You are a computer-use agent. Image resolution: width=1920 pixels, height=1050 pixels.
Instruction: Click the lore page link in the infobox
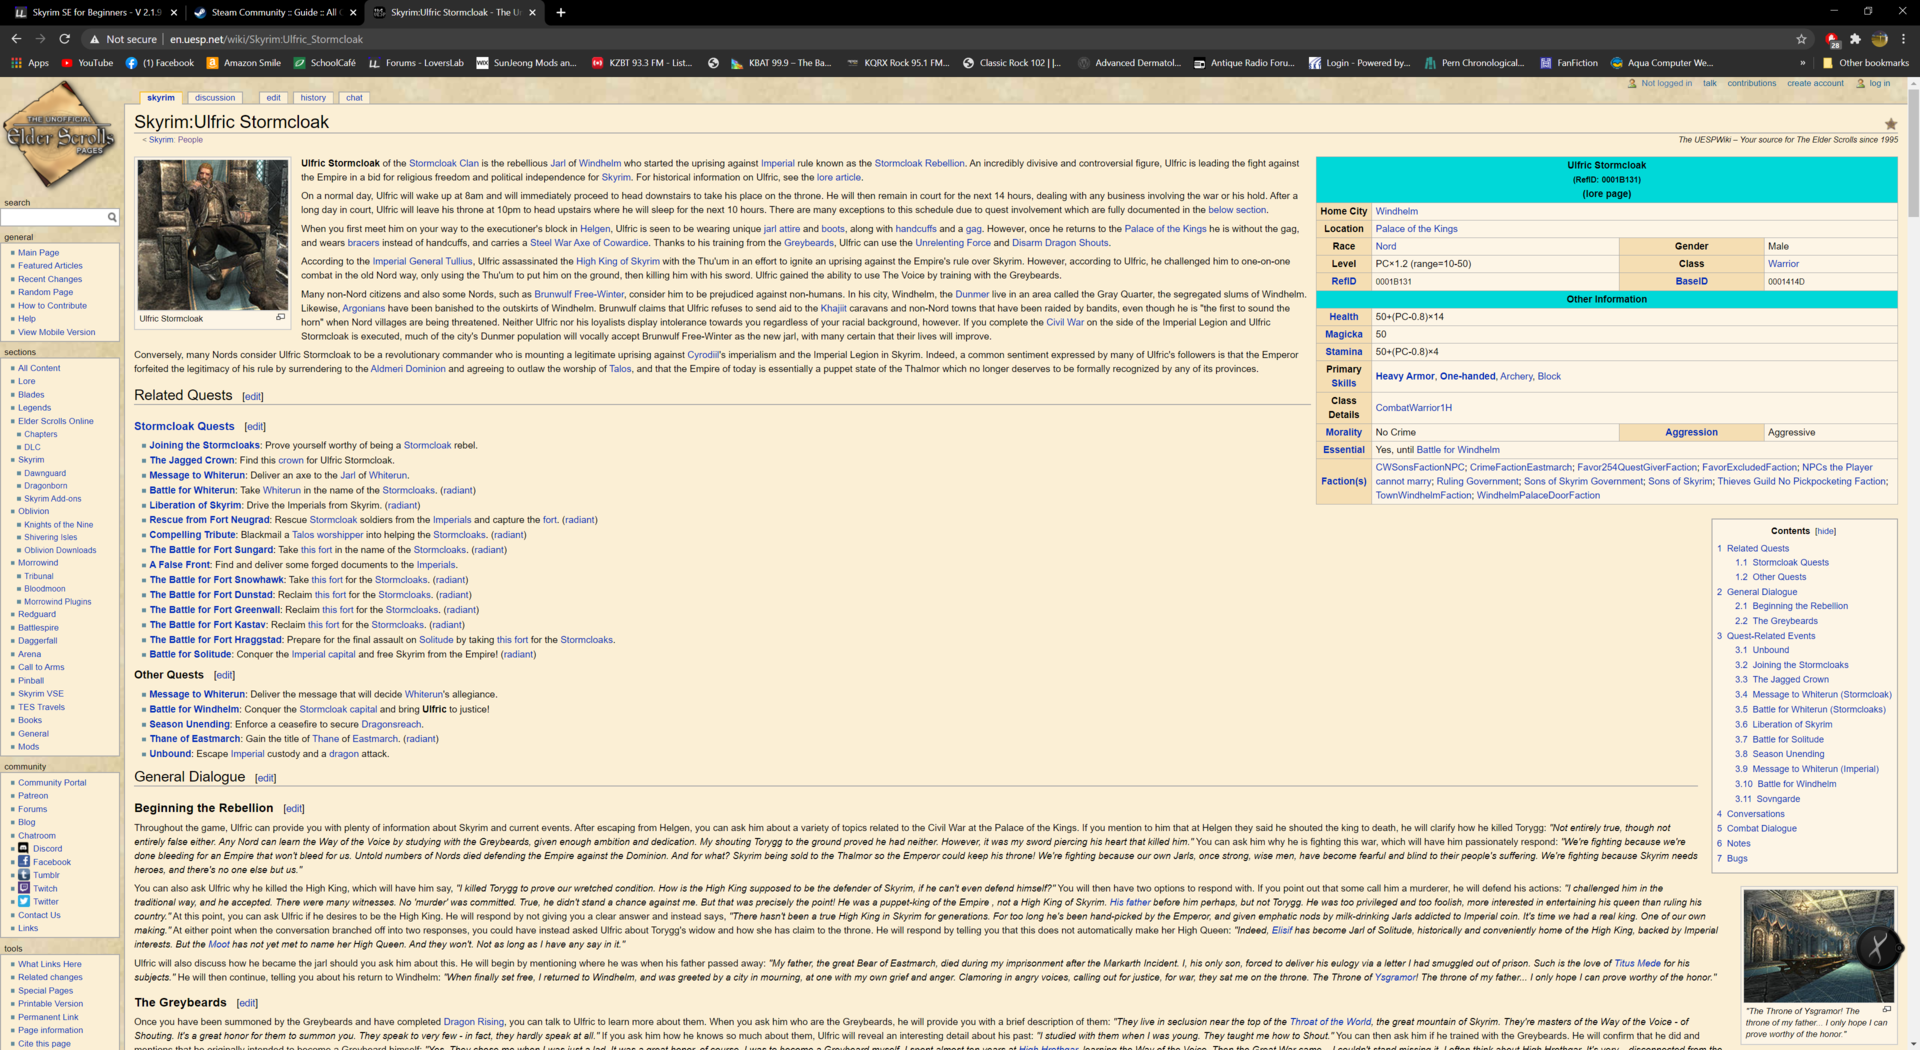1606,194
